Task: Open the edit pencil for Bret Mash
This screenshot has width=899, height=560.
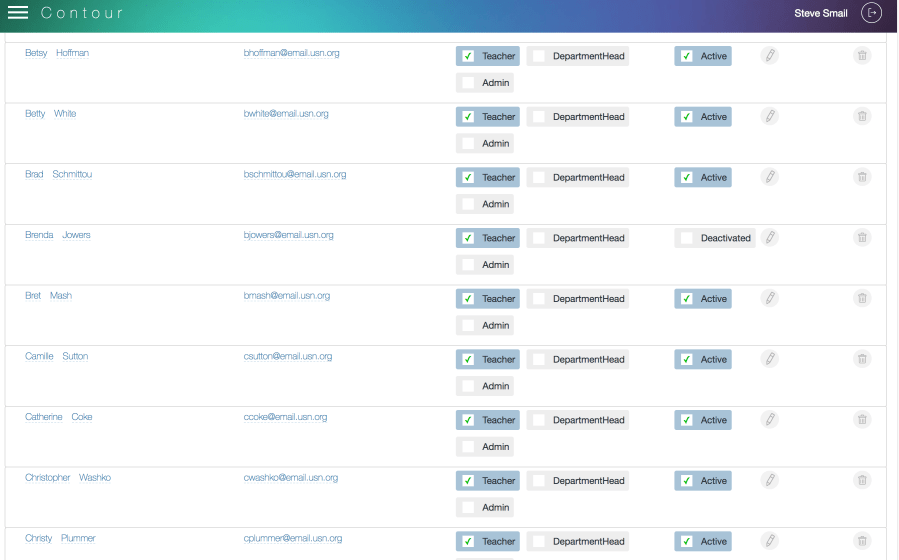Action: 769,298
